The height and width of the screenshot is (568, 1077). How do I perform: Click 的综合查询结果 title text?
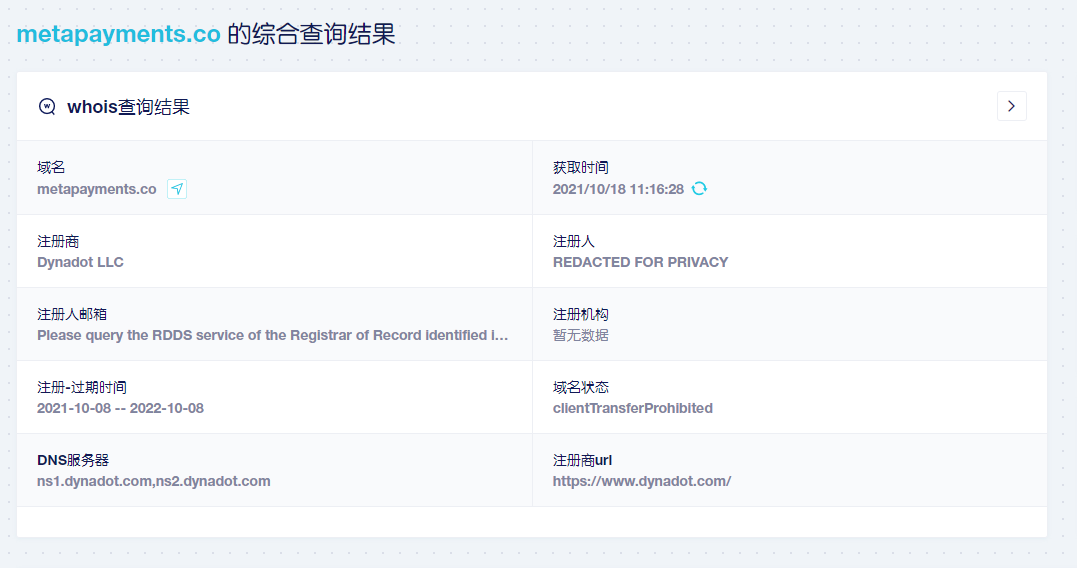[311, 34]
